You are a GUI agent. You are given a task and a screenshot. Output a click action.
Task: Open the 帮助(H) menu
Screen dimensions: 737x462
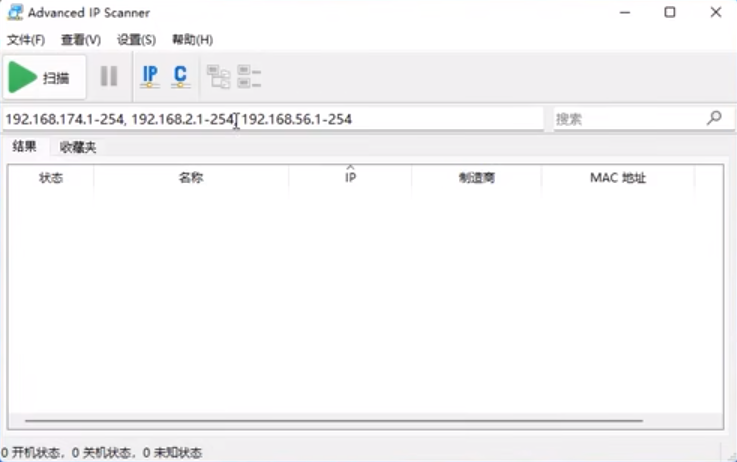click(193, 40)
